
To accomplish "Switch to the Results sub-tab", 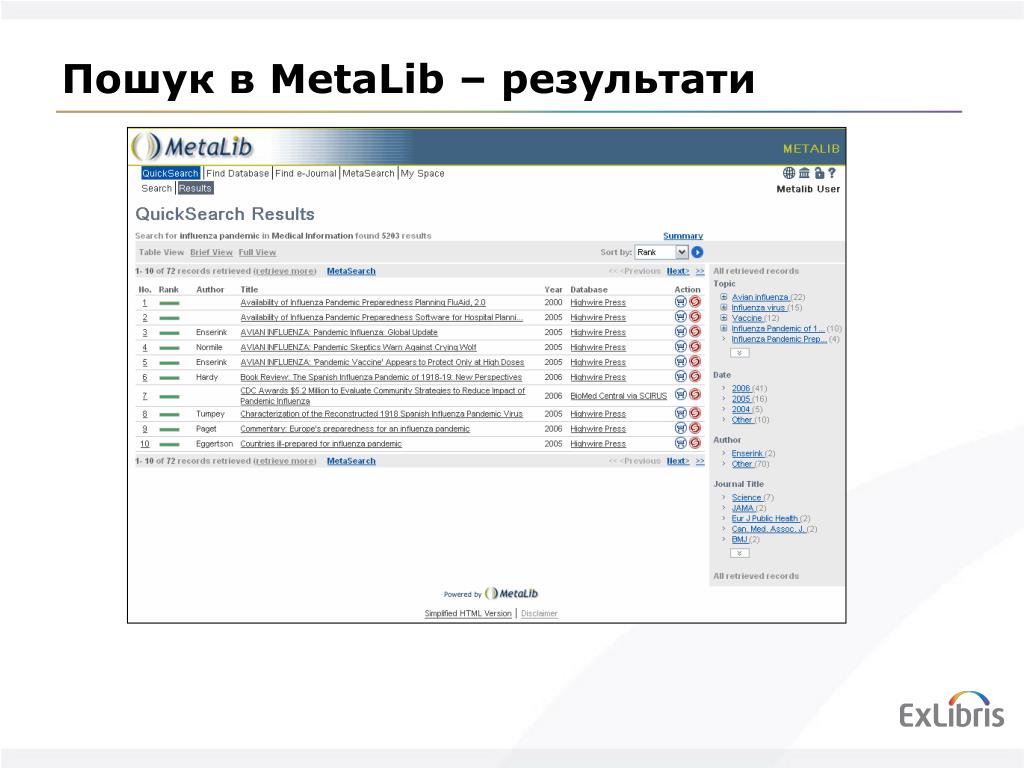I will click(x=195, y=188).
